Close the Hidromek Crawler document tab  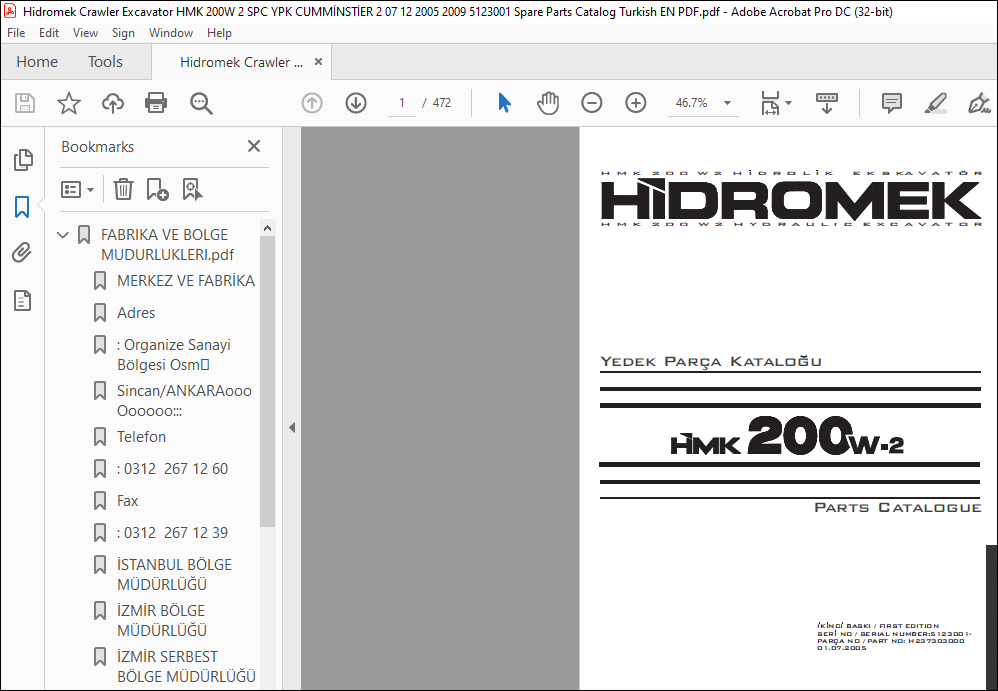pos(318,62)
